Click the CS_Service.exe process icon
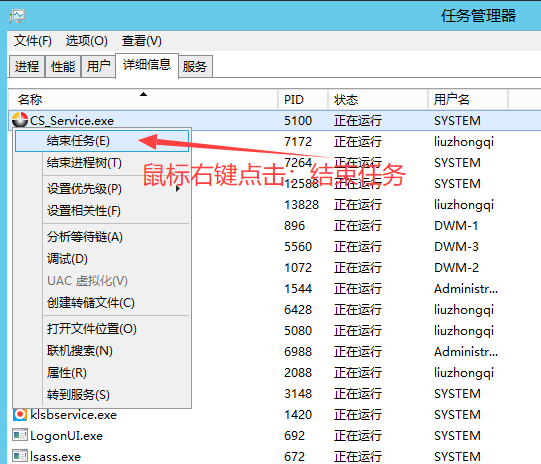The width and height of the screenshot is (541, 464). pos(20,120)
